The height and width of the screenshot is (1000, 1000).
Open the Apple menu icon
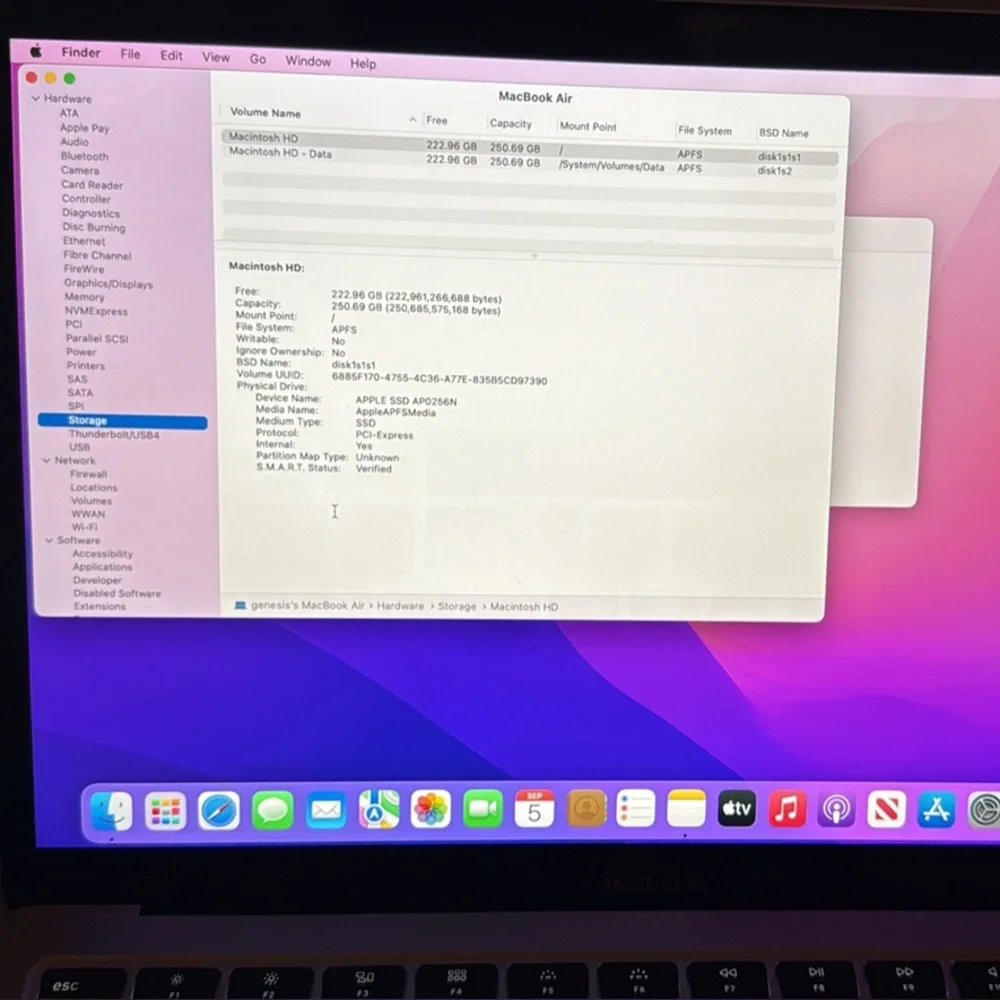(x=36, y=50)
